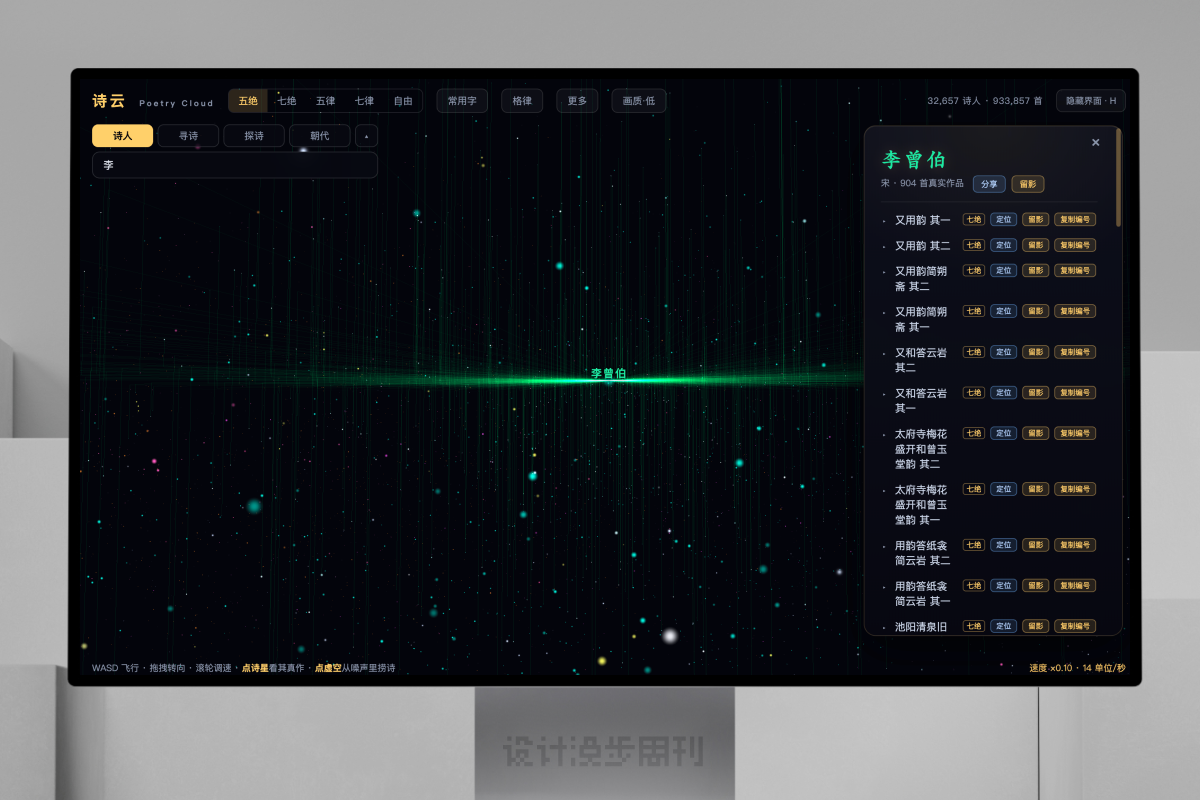
Task: Select the 七绝 poem form filter
Action: (x=287, y=101)
